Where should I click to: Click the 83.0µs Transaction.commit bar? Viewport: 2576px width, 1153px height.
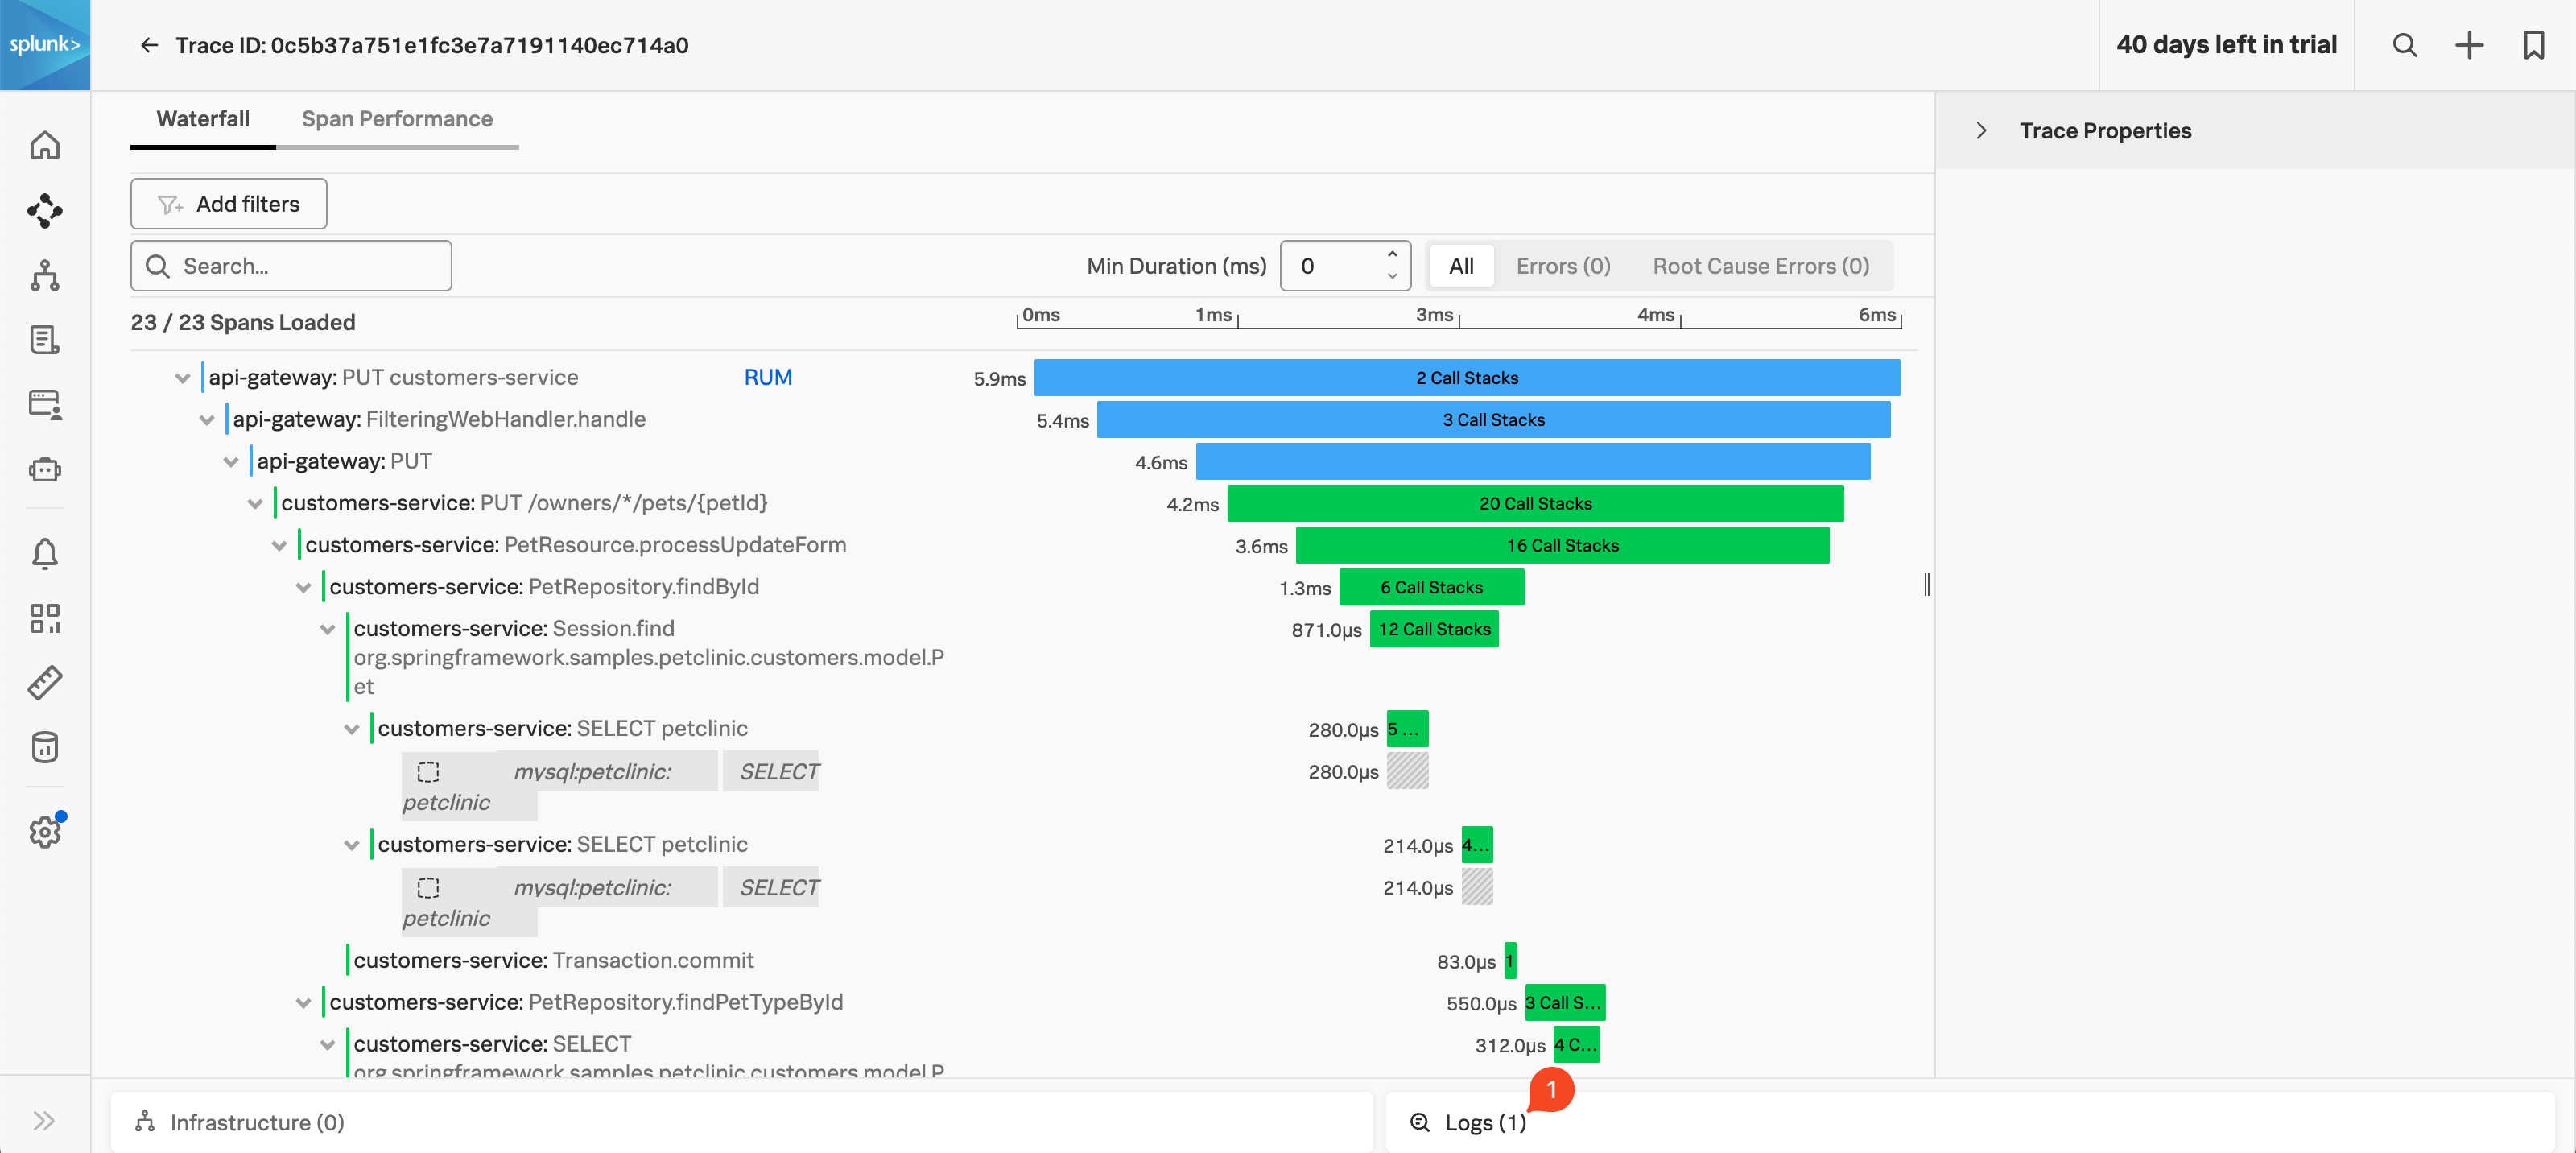[x=1509, y=961]
